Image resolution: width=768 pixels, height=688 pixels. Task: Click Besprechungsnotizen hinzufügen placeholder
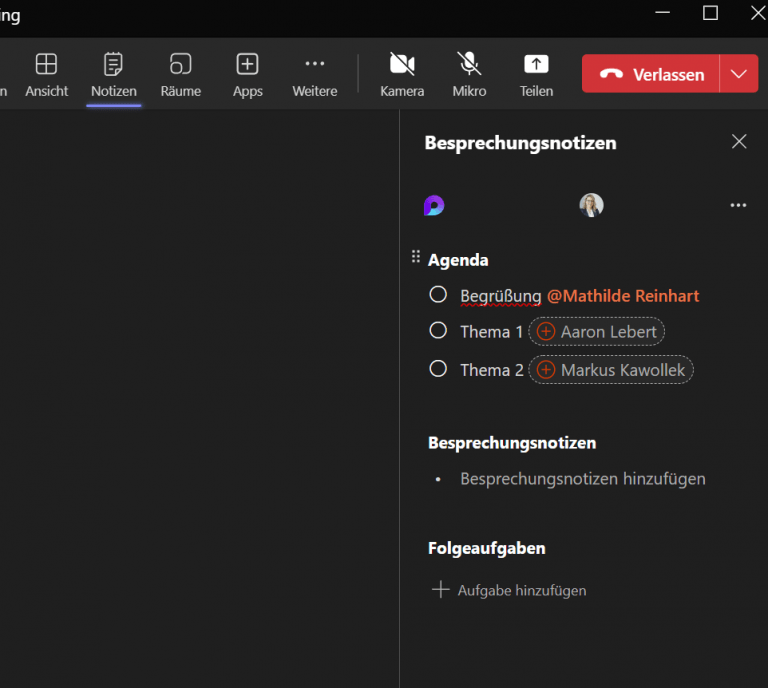583,479
